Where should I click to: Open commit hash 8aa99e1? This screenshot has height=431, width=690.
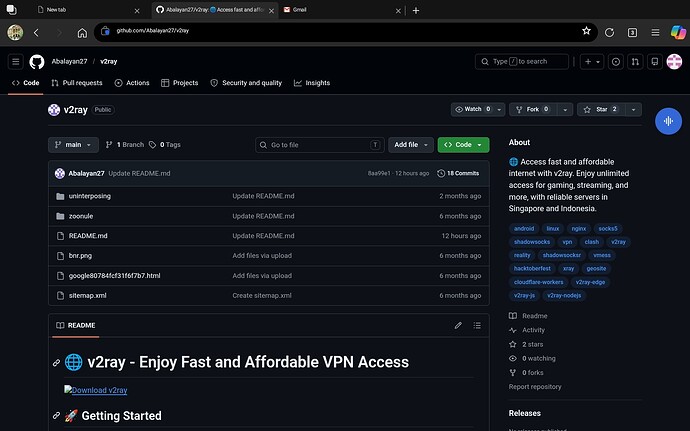pos(379,173)
